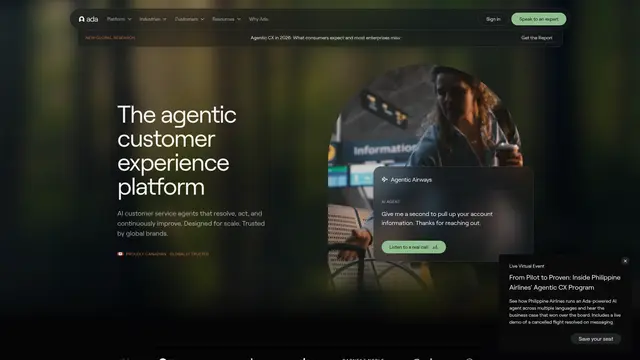The image size is (640, 360).
Task: Click the AI agent message about account information
Action: tap(437, 218)
